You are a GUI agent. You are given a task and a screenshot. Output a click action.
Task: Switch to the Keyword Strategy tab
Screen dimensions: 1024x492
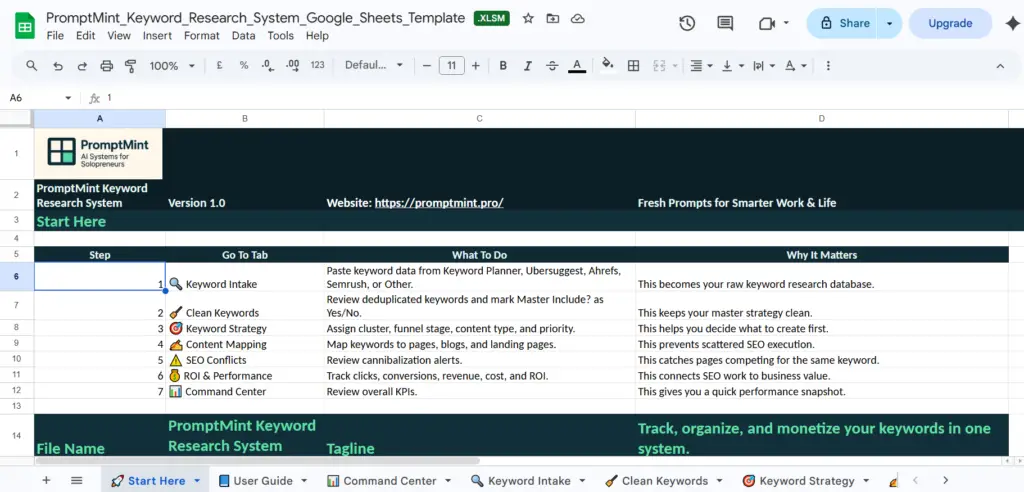click(806, 481)
